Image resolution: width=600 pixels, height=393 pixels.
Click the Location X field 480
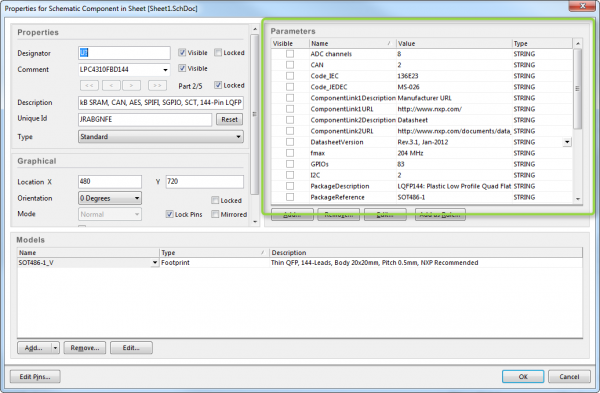pyautogui.click(x=110, y=181)
